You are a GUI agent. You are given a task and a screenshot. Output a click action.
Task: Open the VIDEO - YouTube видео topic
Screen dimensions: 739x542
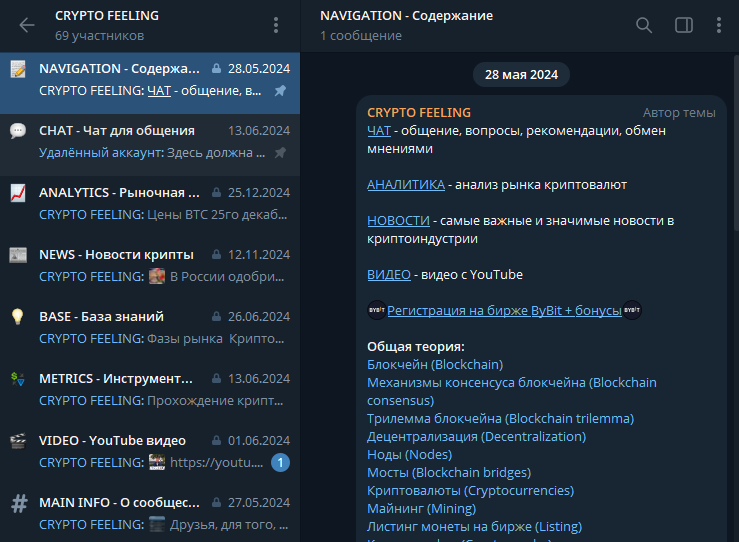point(150,456)
